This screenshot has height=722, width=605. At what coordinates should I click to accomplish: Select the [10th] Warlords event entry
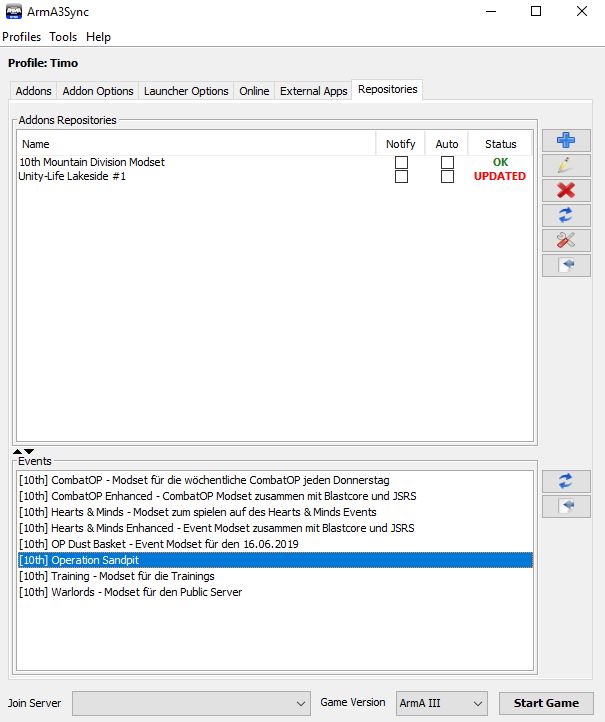point(130,592)
